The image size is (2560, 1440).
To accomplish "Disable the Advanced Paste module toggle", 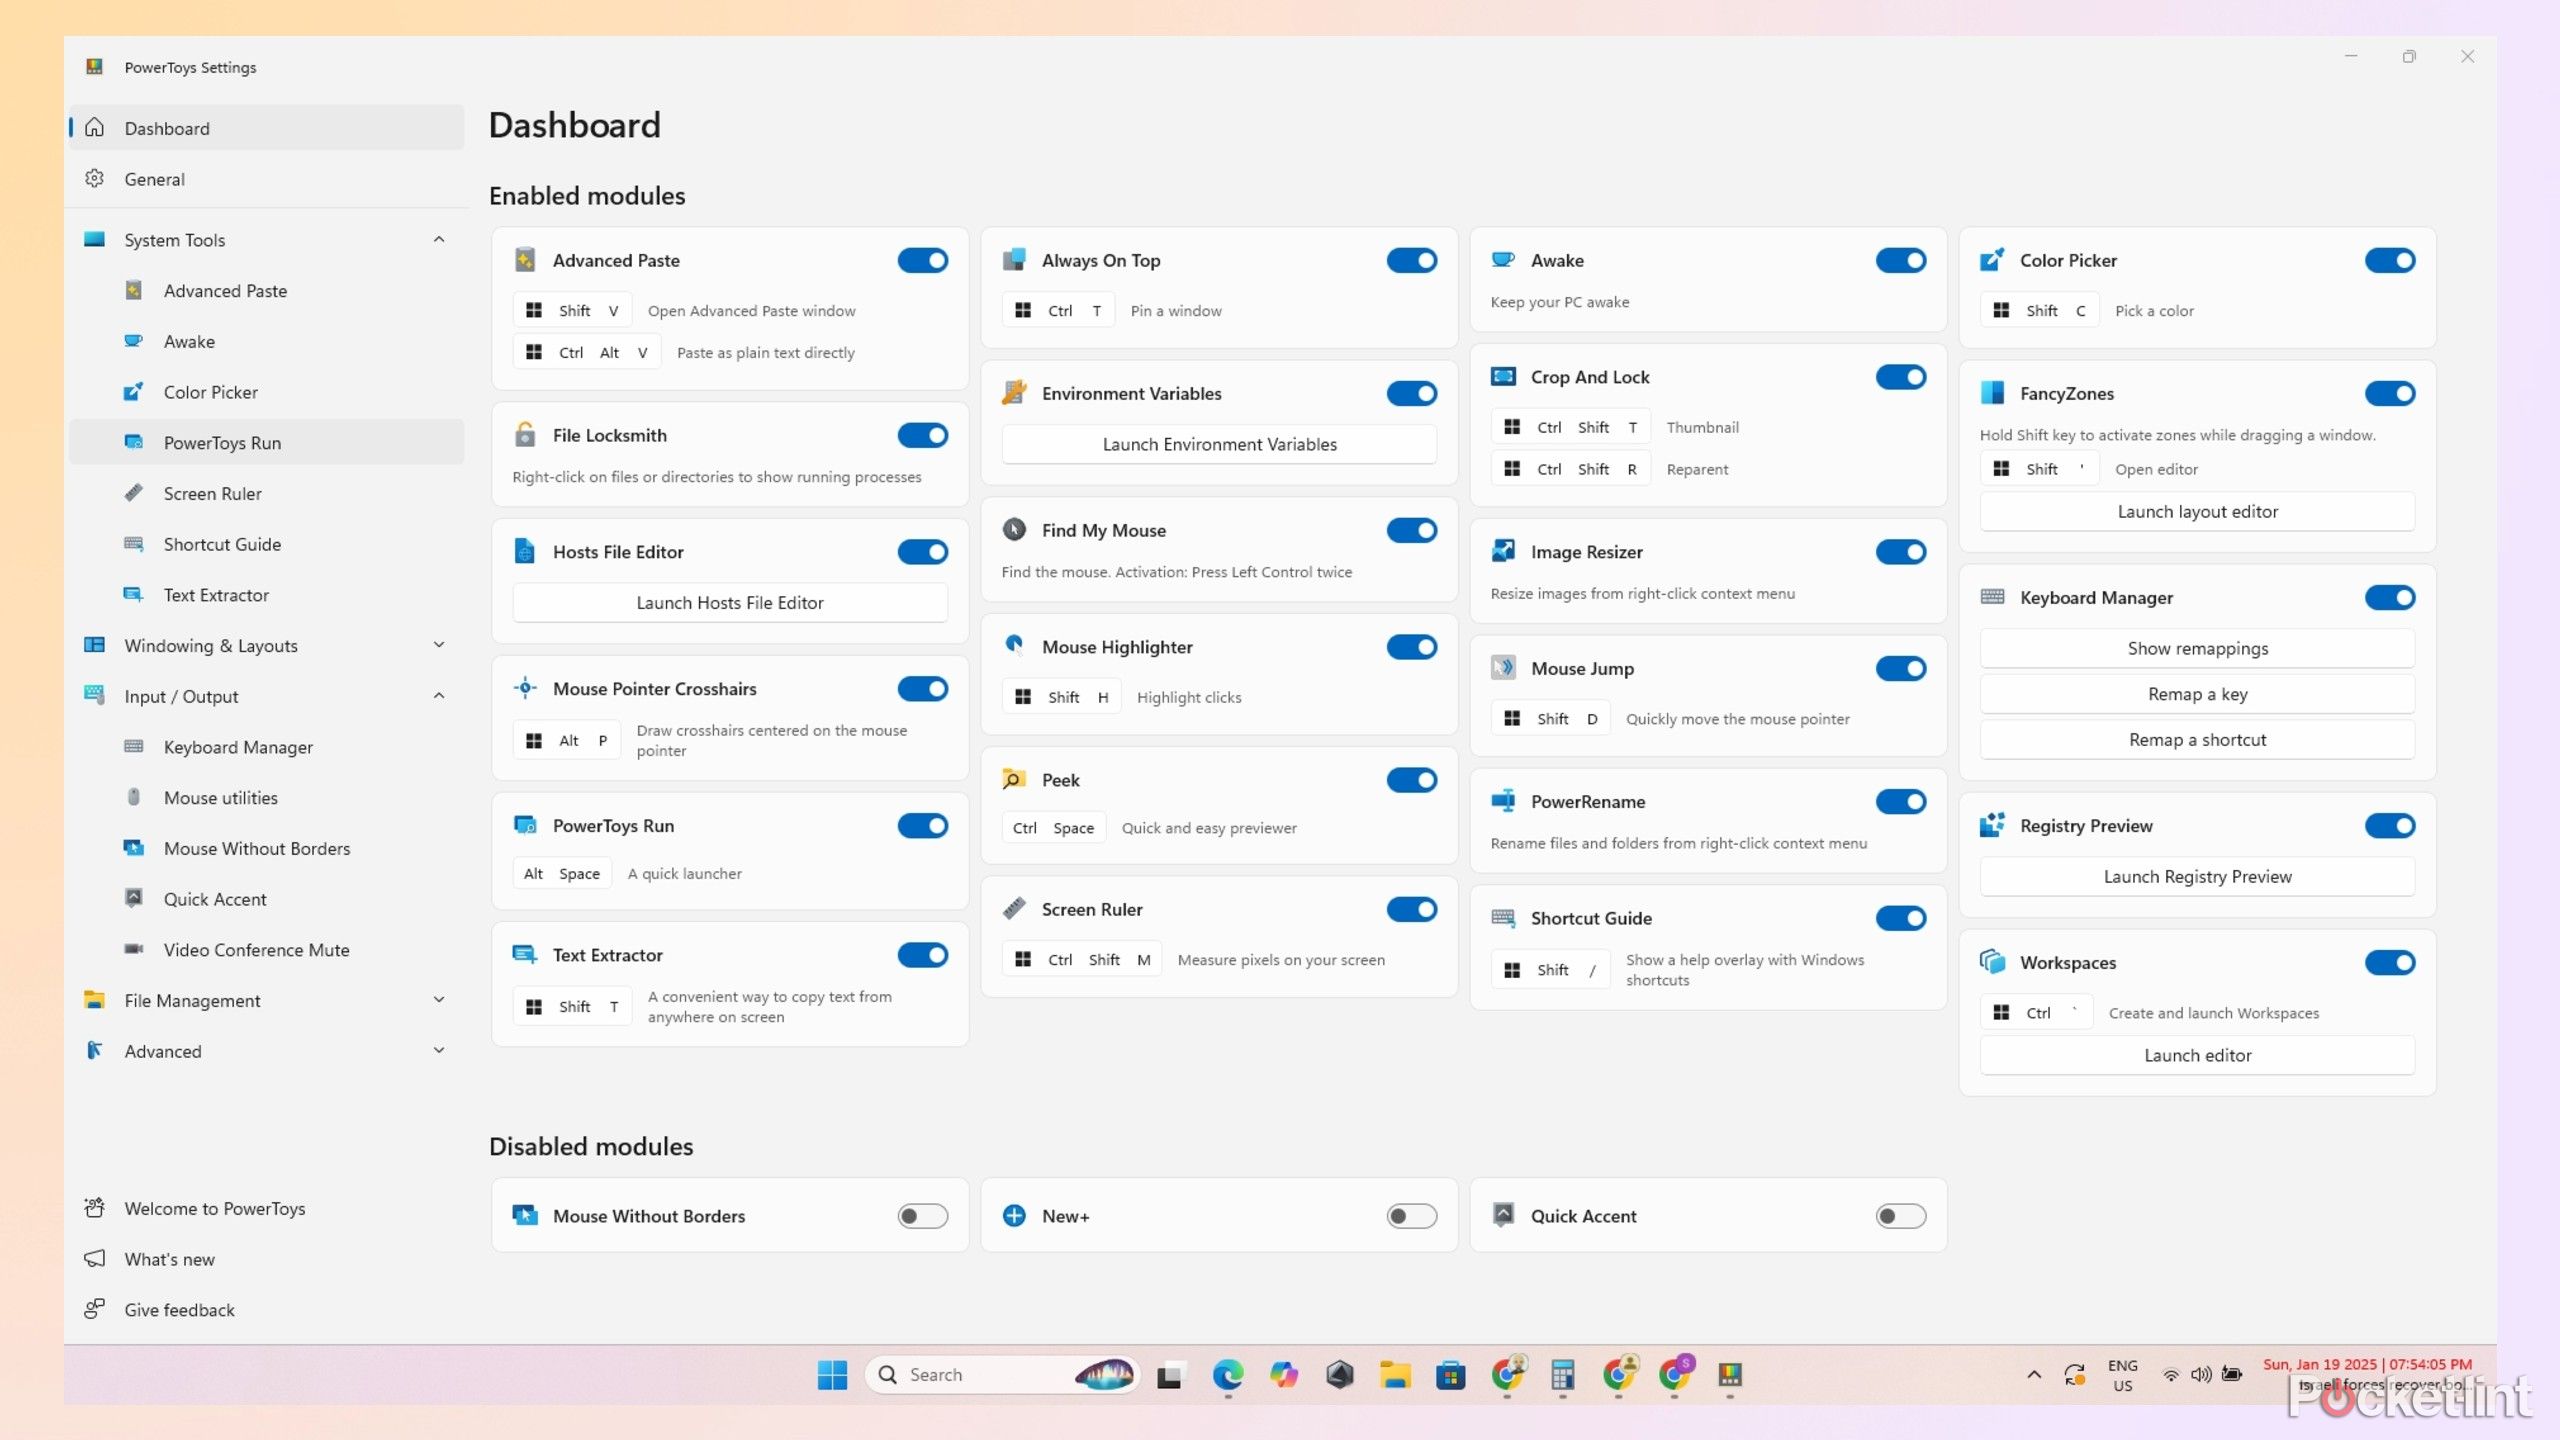I will 922,260.
